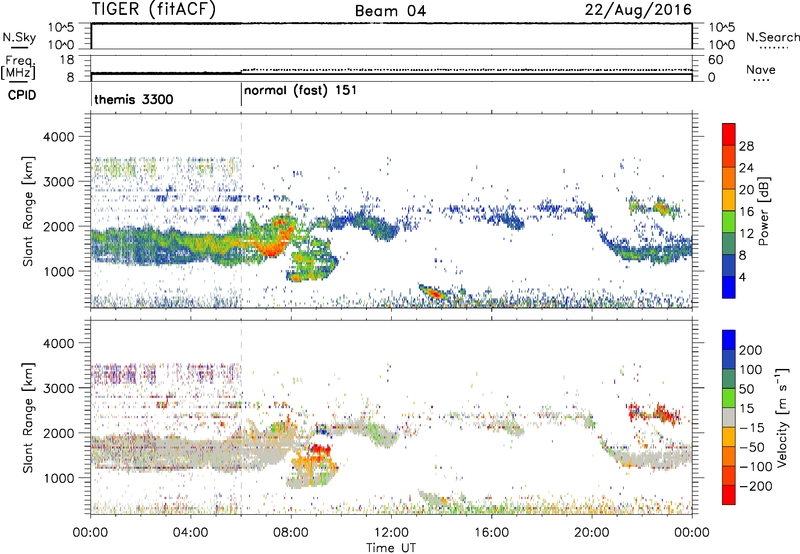This screenshot has width=800, height=554.
Task: Click the N.Sky axis label
Action: point(19,37)
